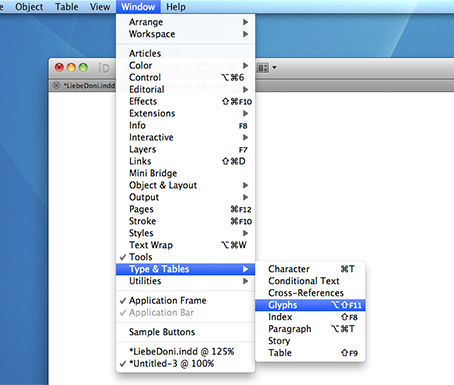Click the Object menu bar item
The height and width of the screenshot is (385, 454).
(x=29, y=7)
